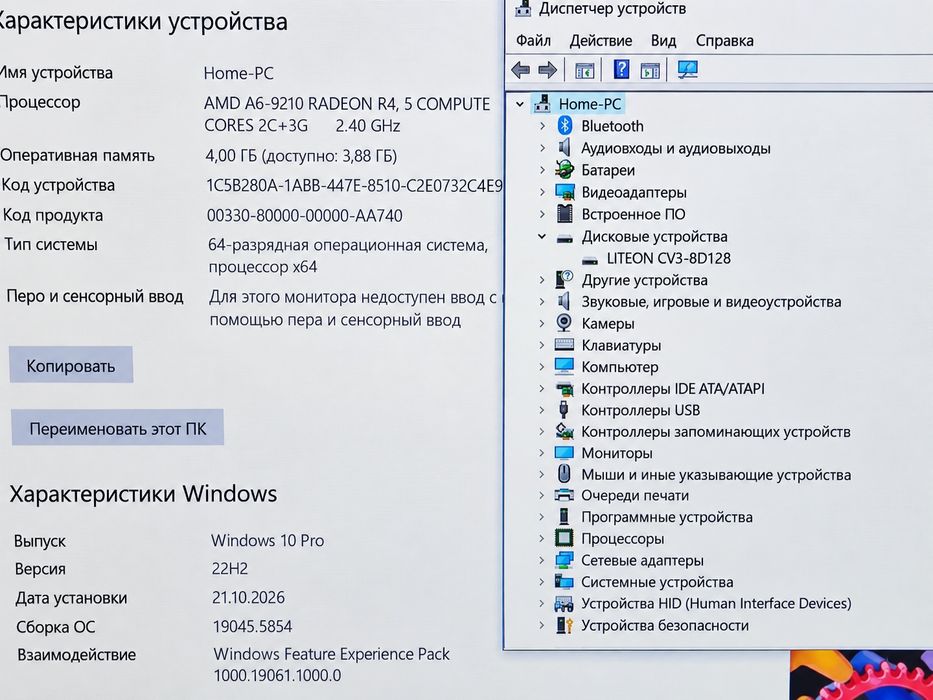Click the speaker icon beside Аудиовходы и аудиовыходы
The height and width of the screenshot is (700, 933).
click(565, 148)
